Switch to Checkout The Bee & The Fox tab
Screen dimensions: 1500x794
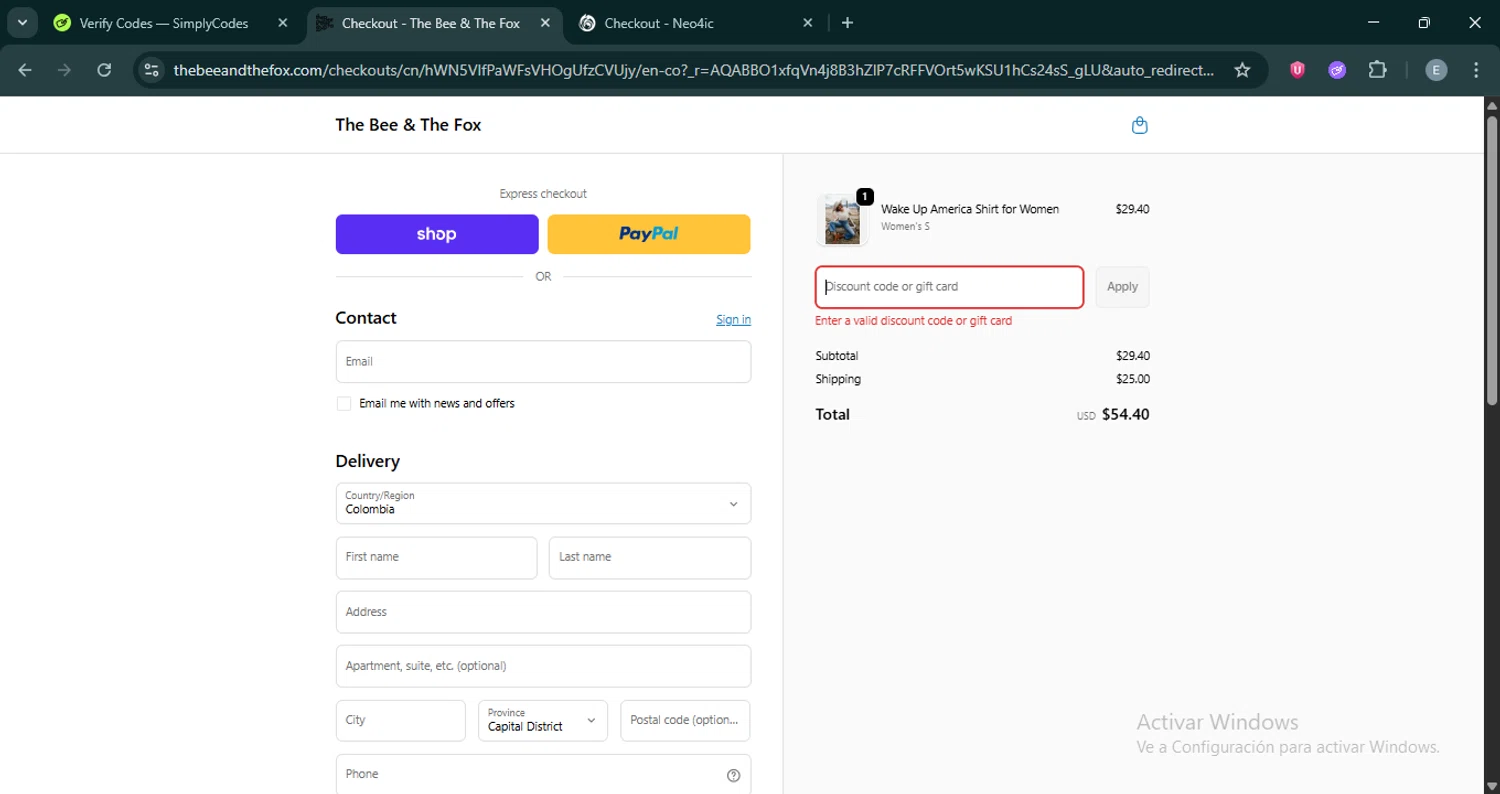pyautogui.click(x=433, y=23)
